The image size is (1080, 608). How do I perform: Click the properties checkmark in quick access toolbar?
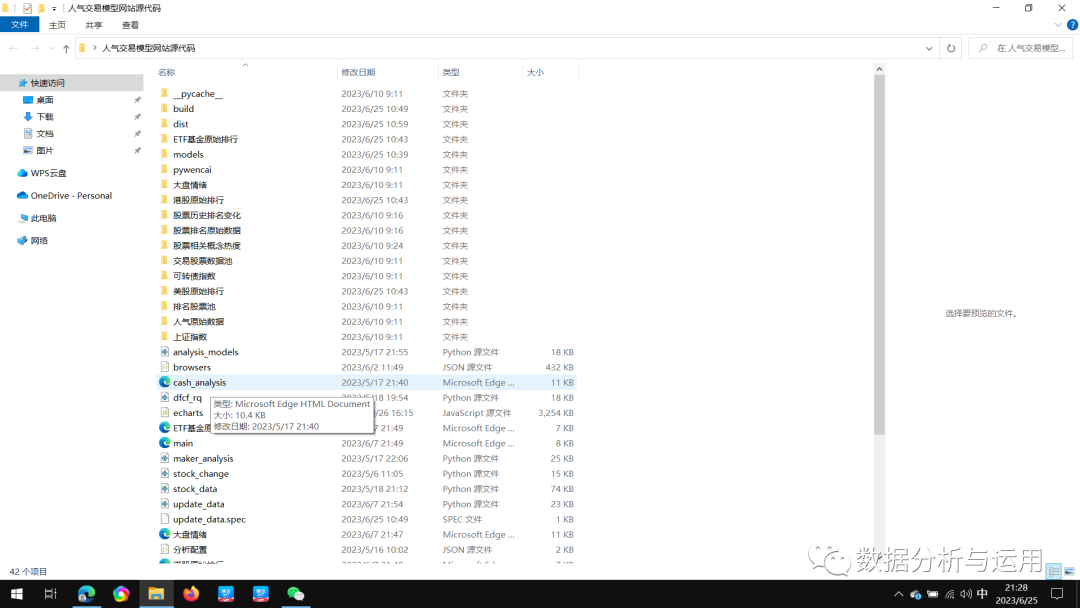[27, 8]
